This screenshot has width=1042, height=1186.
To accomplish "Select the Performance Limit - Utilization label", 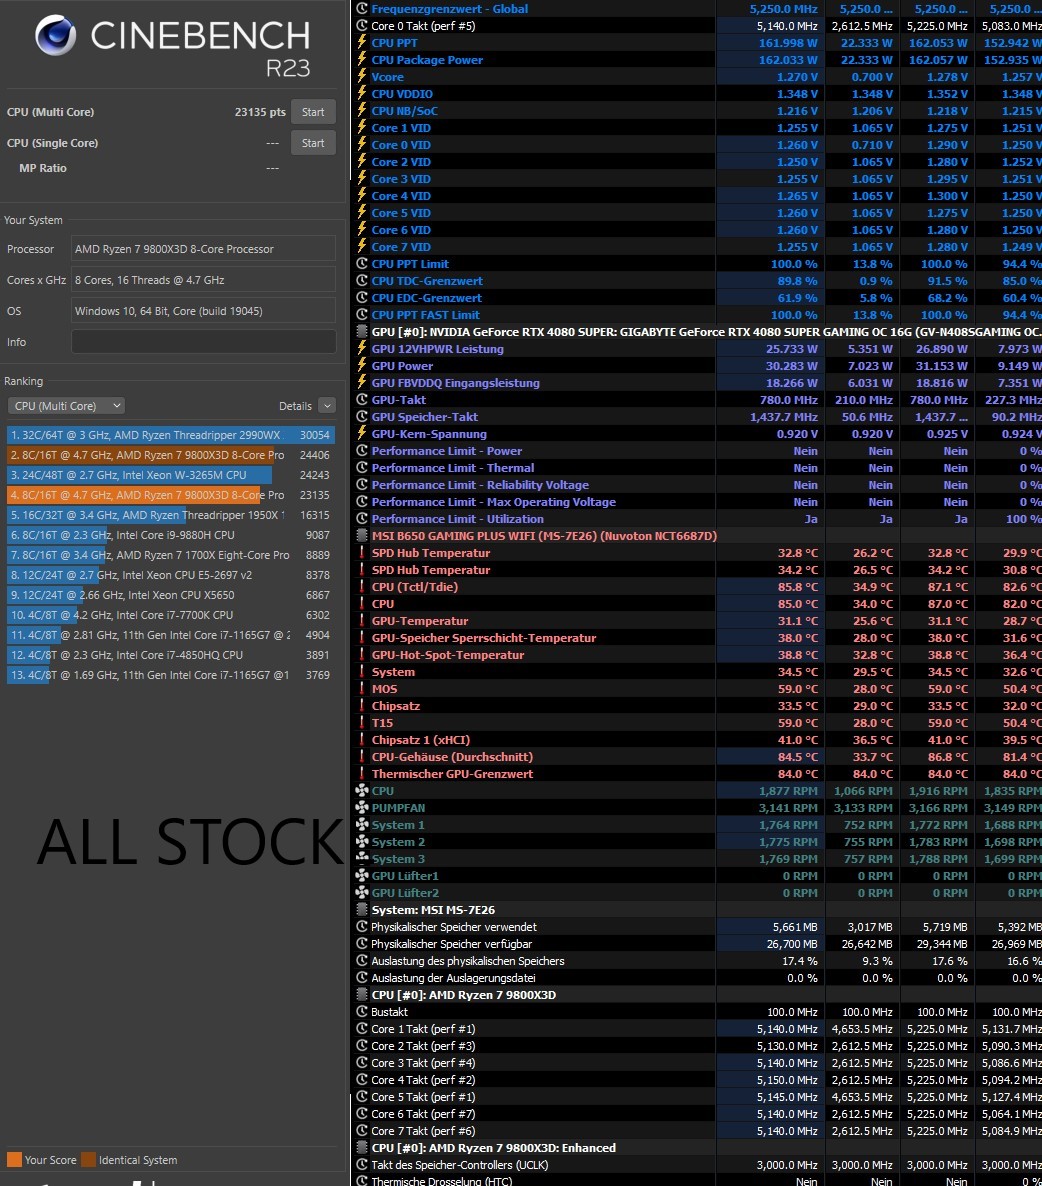I will (x=457, y=519).
